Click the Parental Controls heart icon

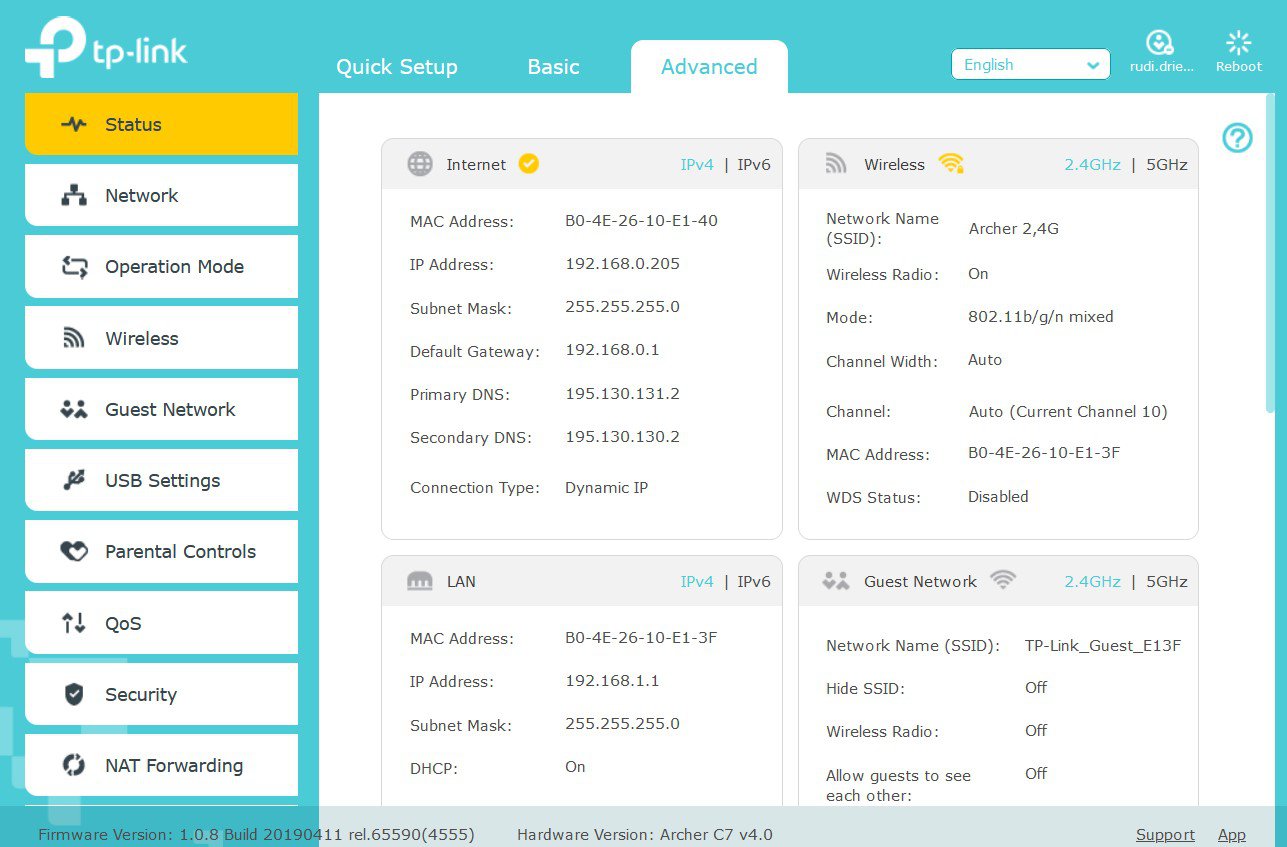[x=74, y=552]
